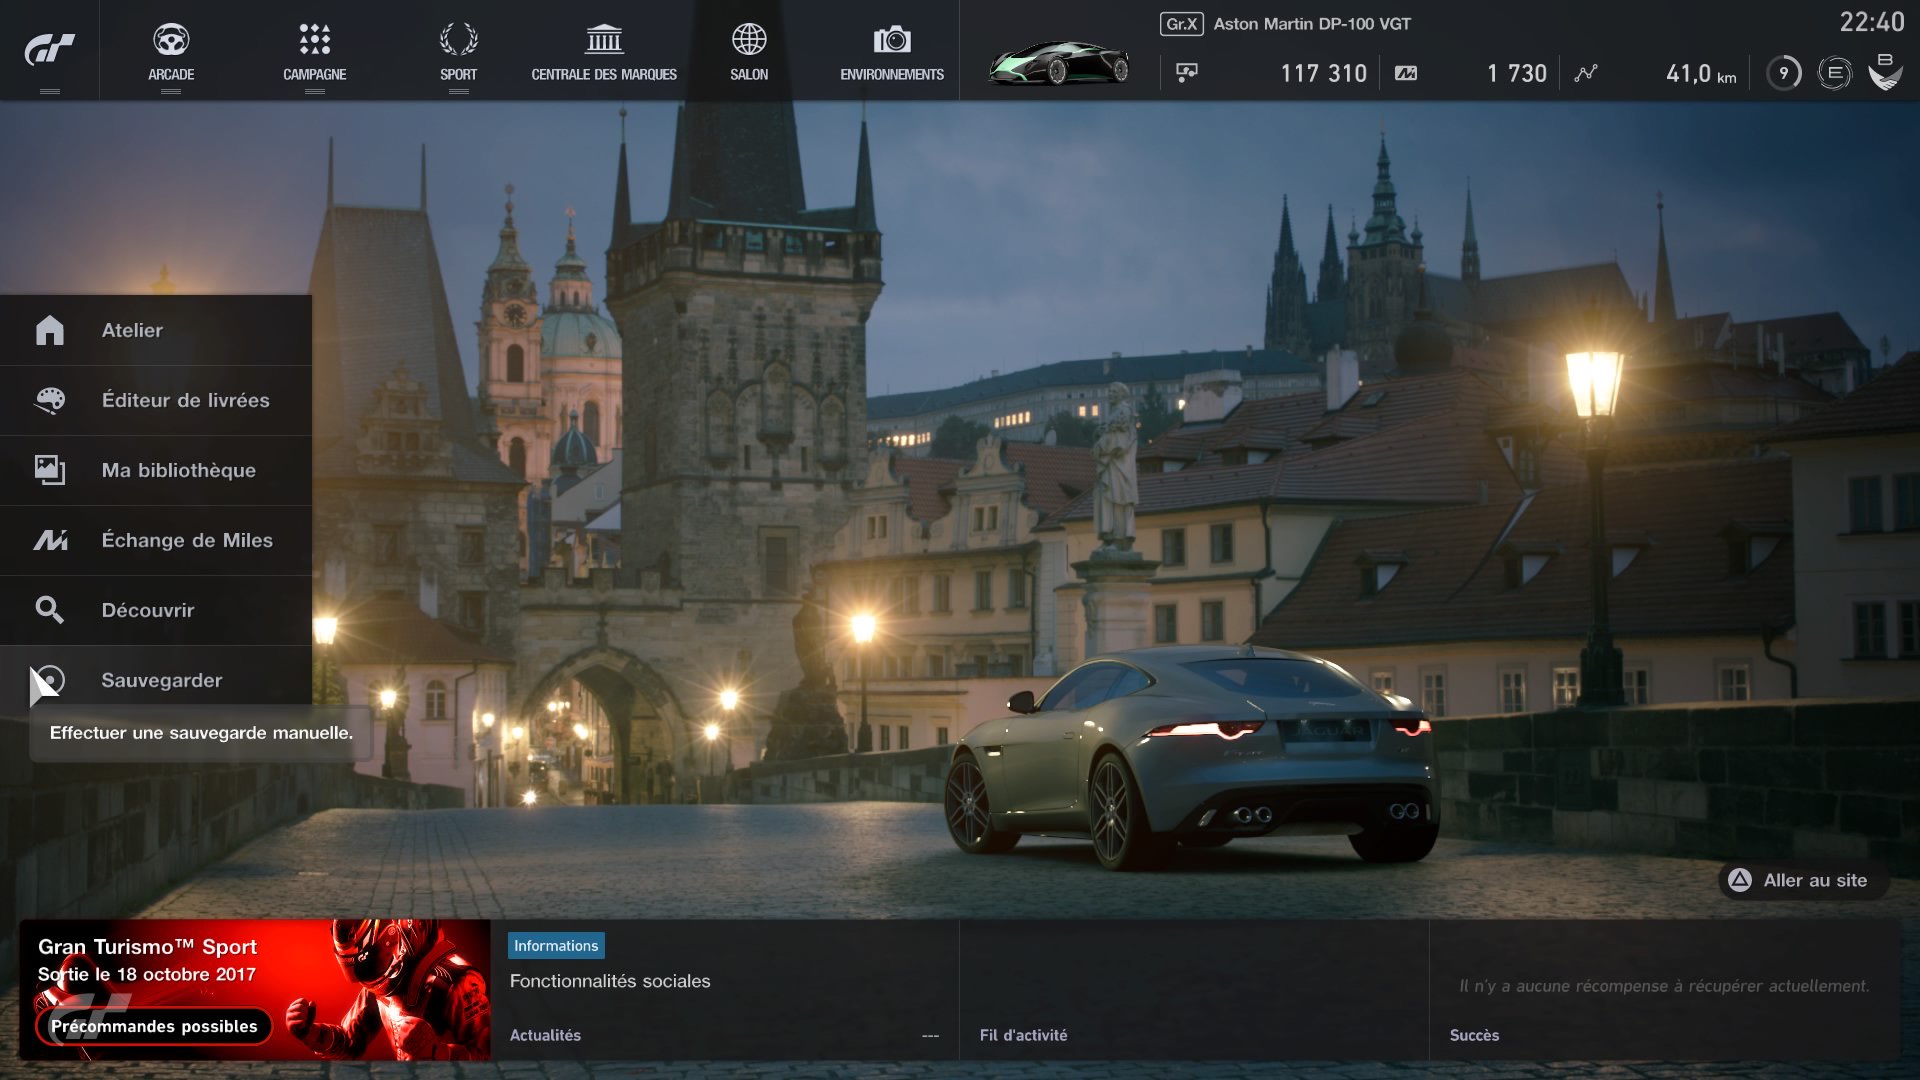Click the Sortie le 18 octobre 2017 text
1920x1080 pixels.
[x=147, y=974]
